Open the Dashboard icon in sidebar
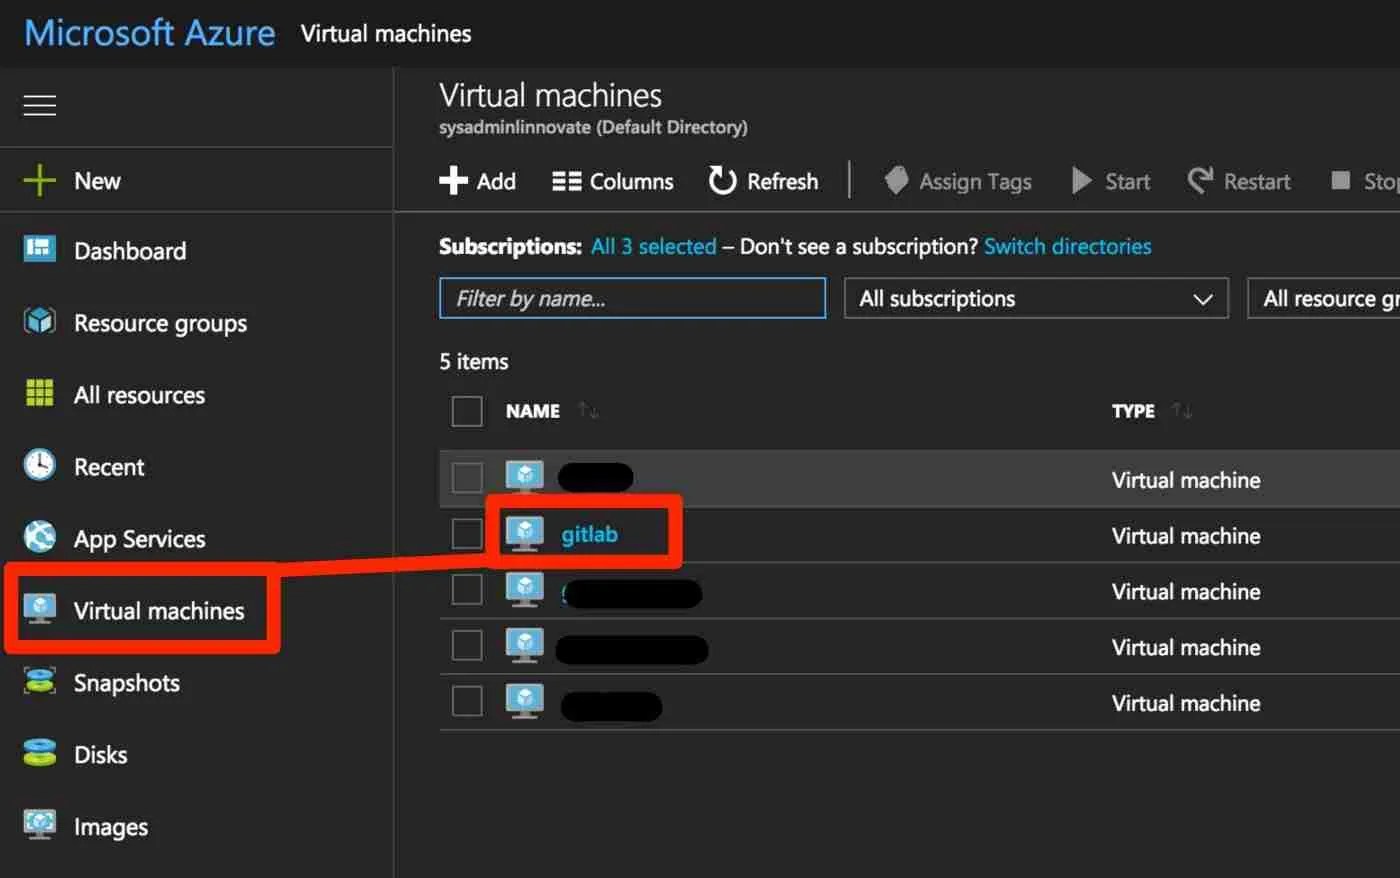 pos(38,250)
